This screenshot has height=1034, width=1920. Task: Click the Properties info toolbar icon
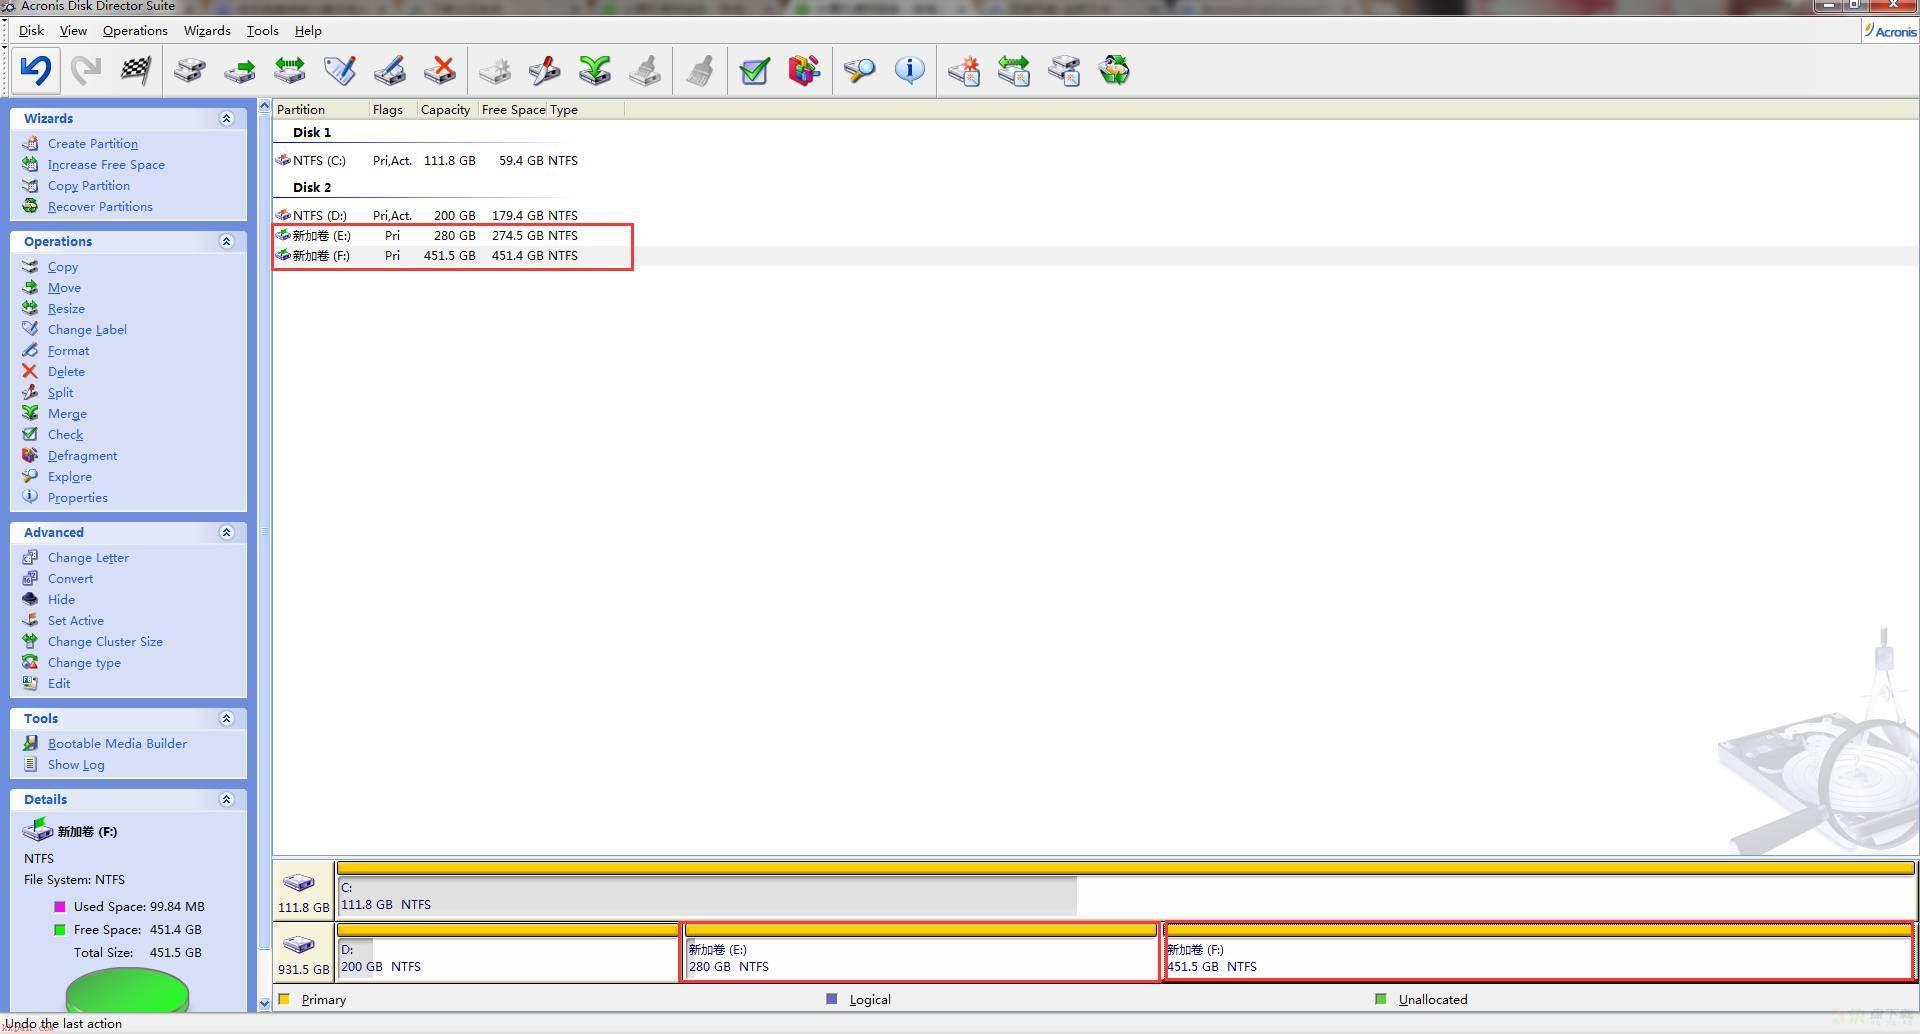(x=909, y=70)
